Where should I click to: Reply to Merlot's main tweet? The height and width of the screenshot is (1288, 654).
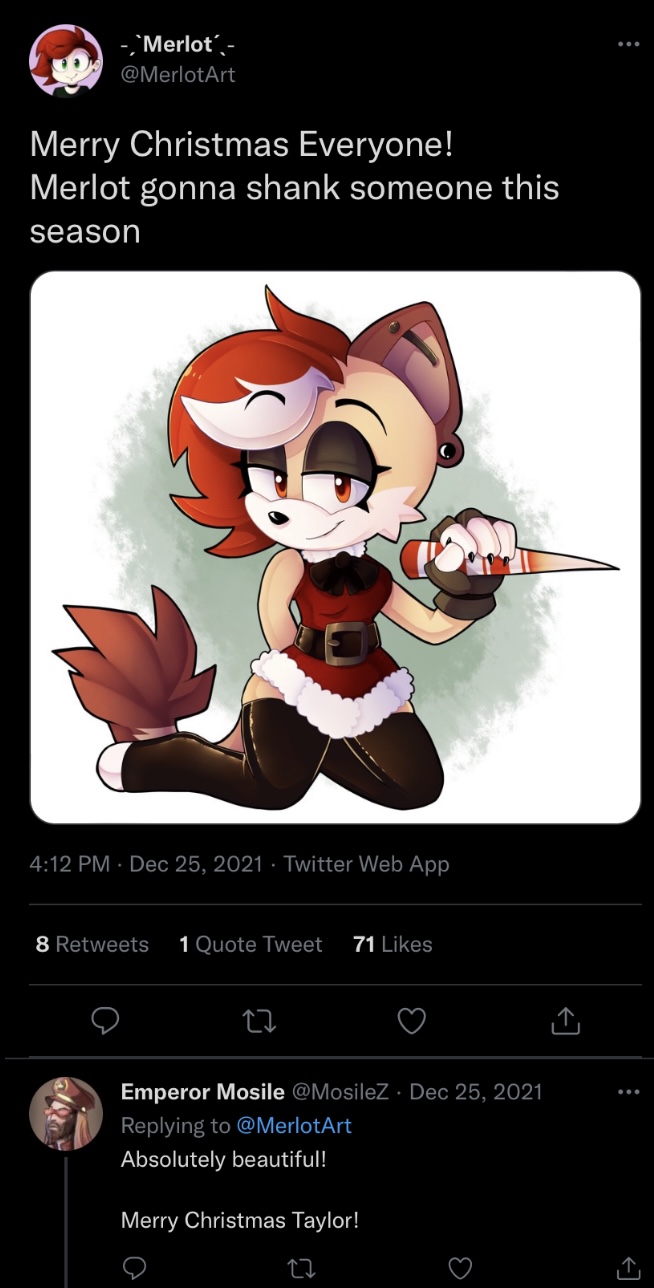click(x=105, y=1021)
